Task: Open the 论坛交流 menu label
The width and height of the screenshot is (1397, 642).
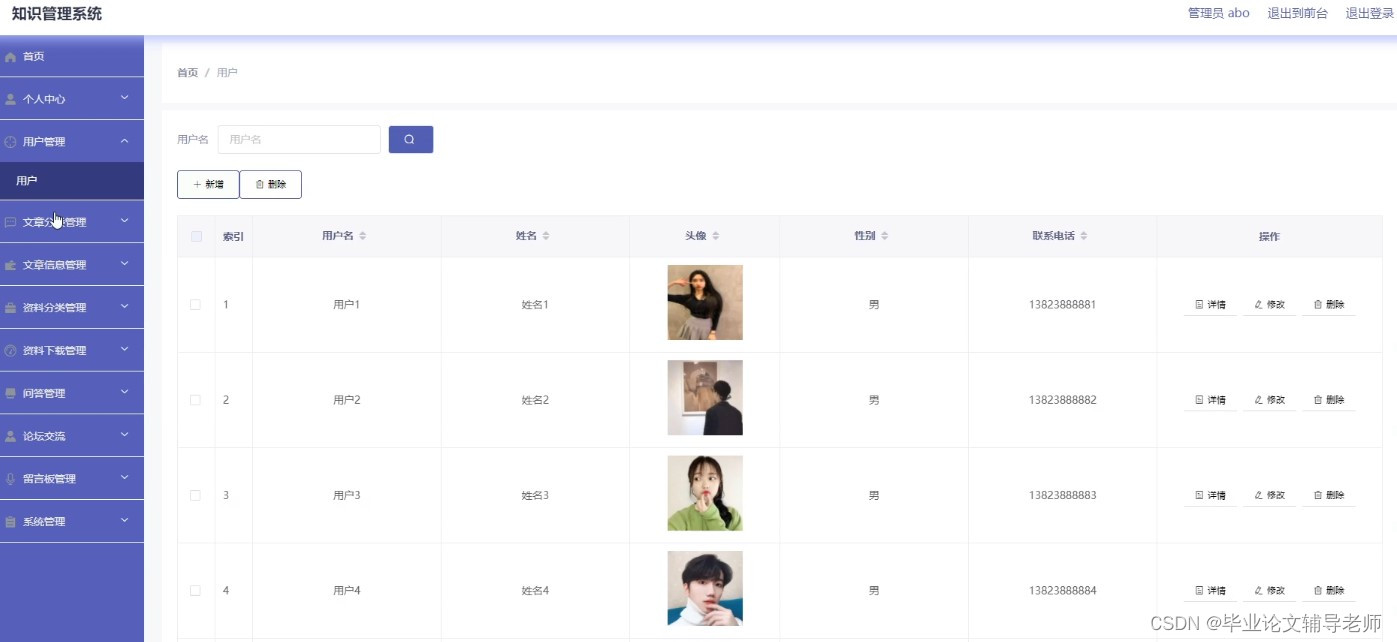Action: tap(44, 436)
